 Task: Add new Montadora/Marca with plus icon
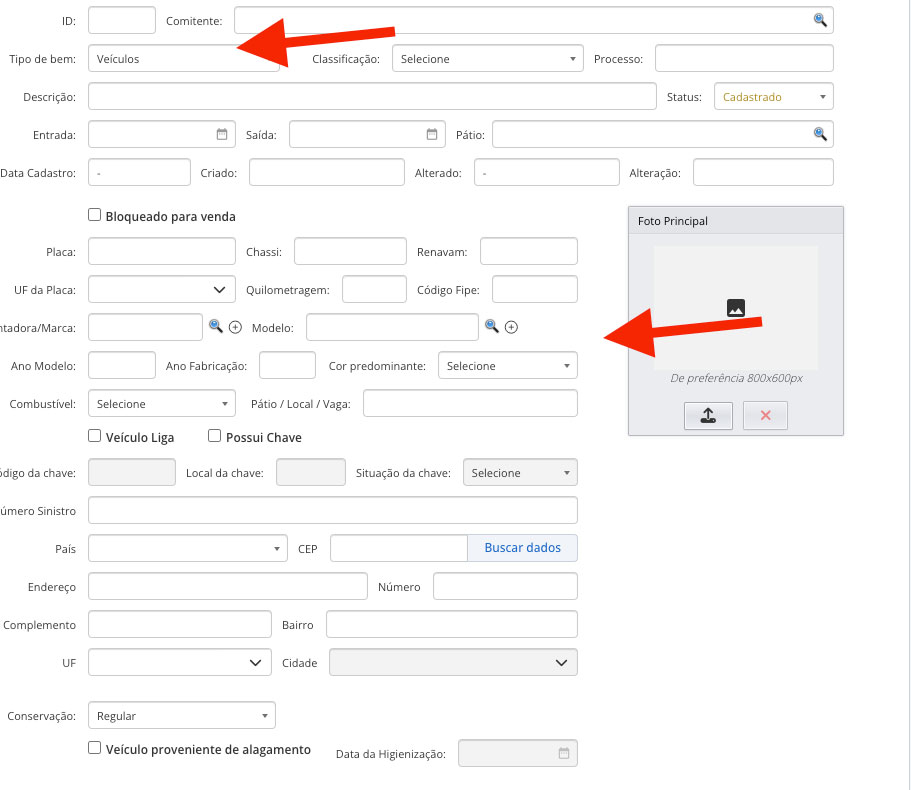coord(236,327)
